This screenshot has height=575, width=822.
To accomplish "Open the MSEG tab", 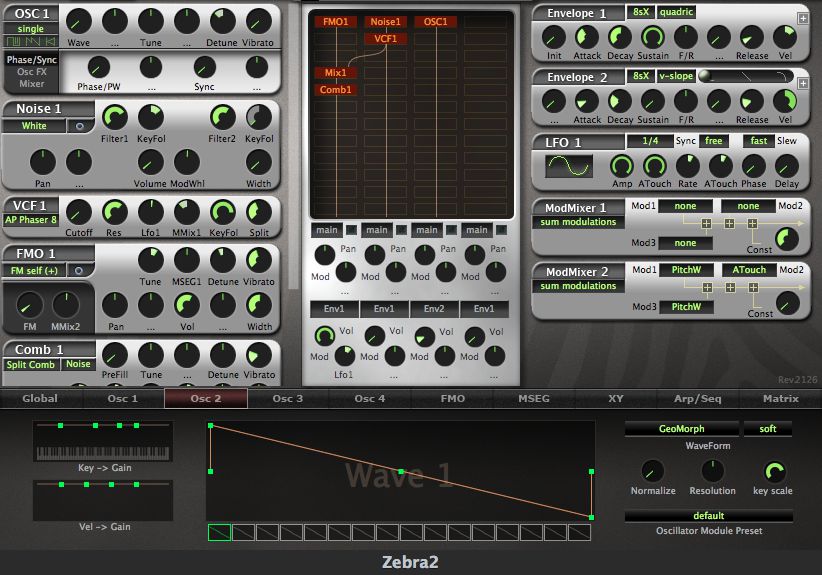I will click(x=534, y=398).
